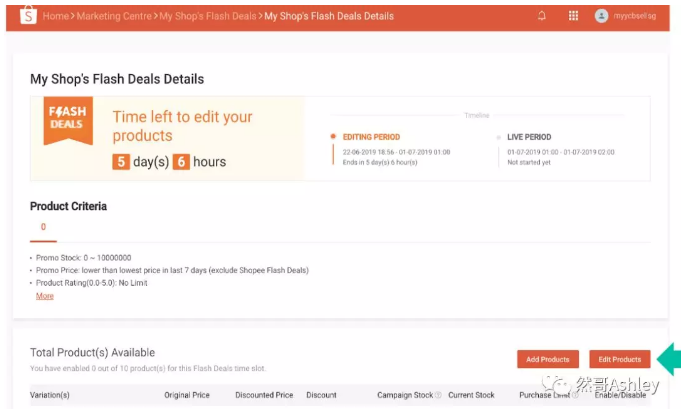Click My Shop's Flash Deals Details breadcrumb
691x409 pixels.
click(x=329, y=16)
